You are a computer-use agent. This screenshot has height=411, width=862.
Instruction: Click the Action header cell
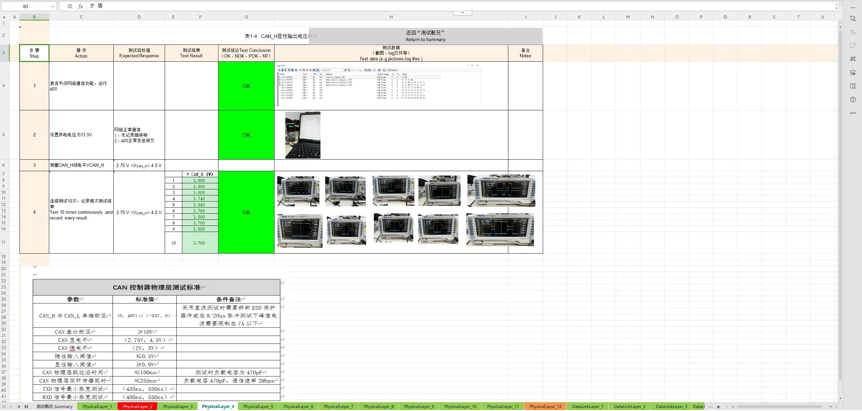81,53
